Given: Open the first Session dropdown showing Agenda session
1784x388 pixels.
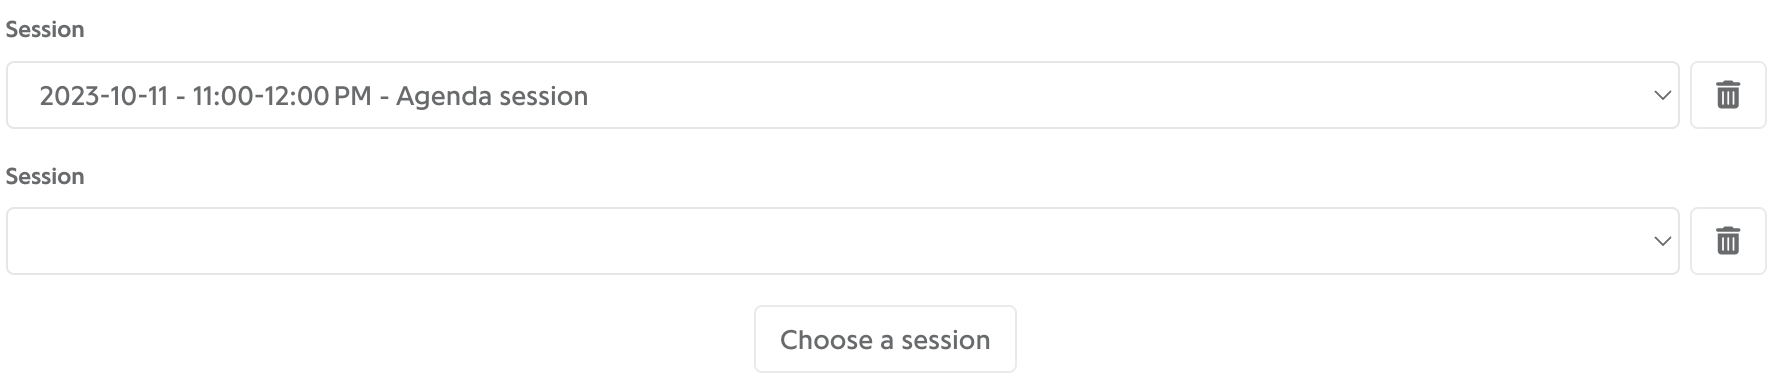Looking at the screenshot, I should [842, 95].
